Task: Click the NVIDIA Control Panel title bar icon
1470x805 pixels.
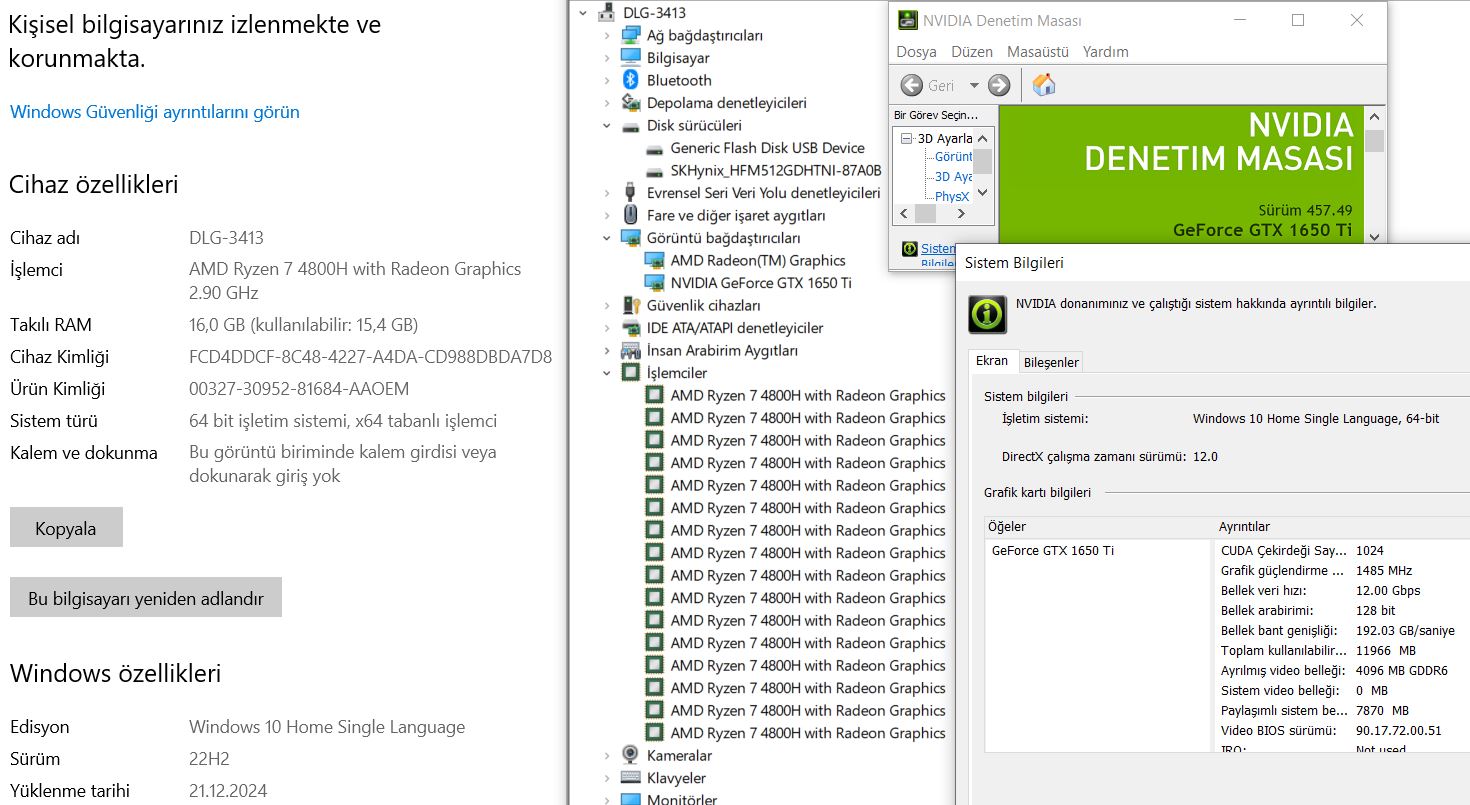Action: click(x=907, y=20)
